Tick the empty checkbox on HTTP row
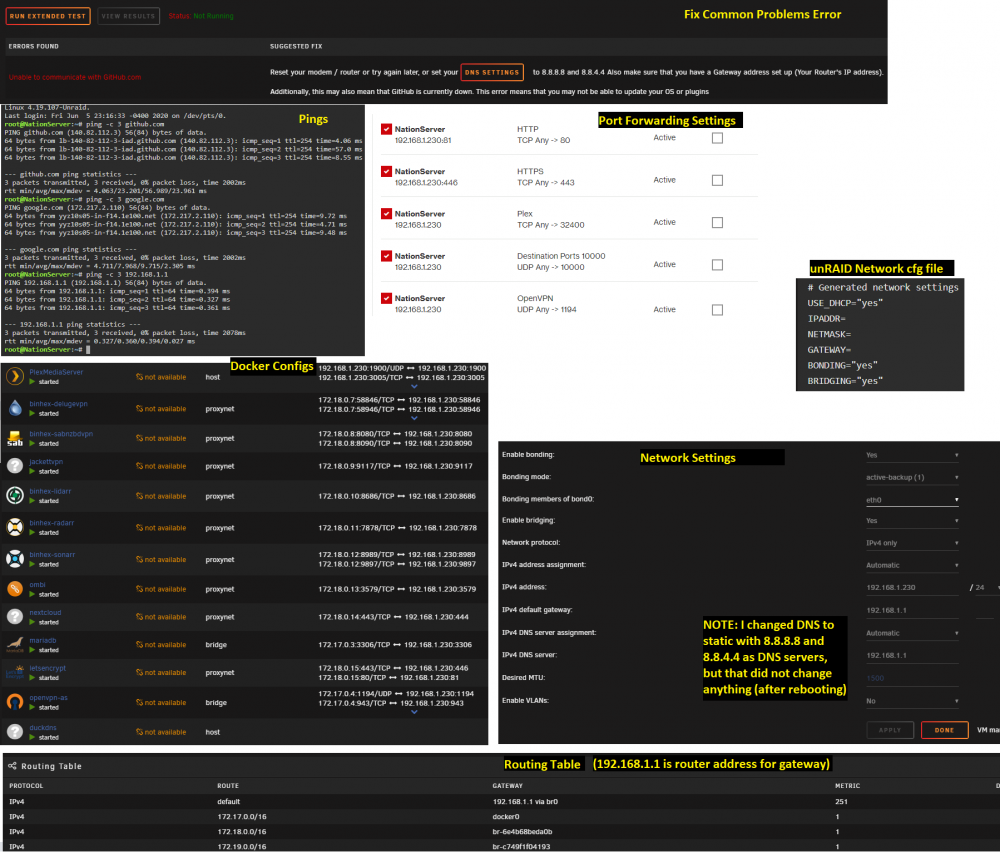Image resolution: width=1000 pixels, height=852 pixels. 717,138
